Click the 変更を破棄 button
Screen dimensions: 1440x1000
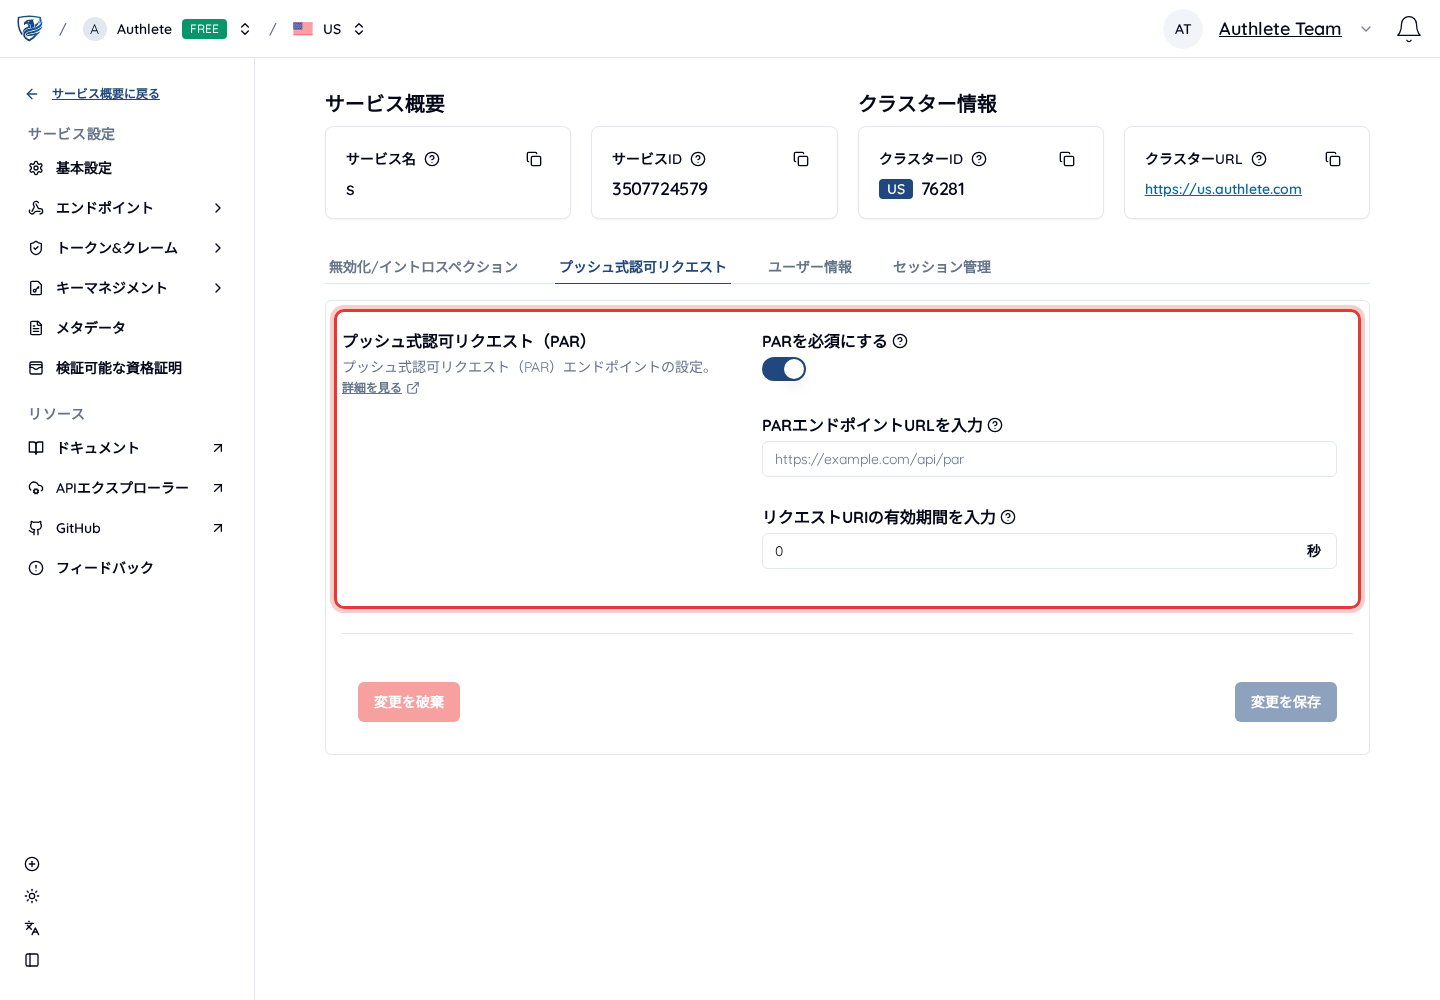click(x=409, y=702)
